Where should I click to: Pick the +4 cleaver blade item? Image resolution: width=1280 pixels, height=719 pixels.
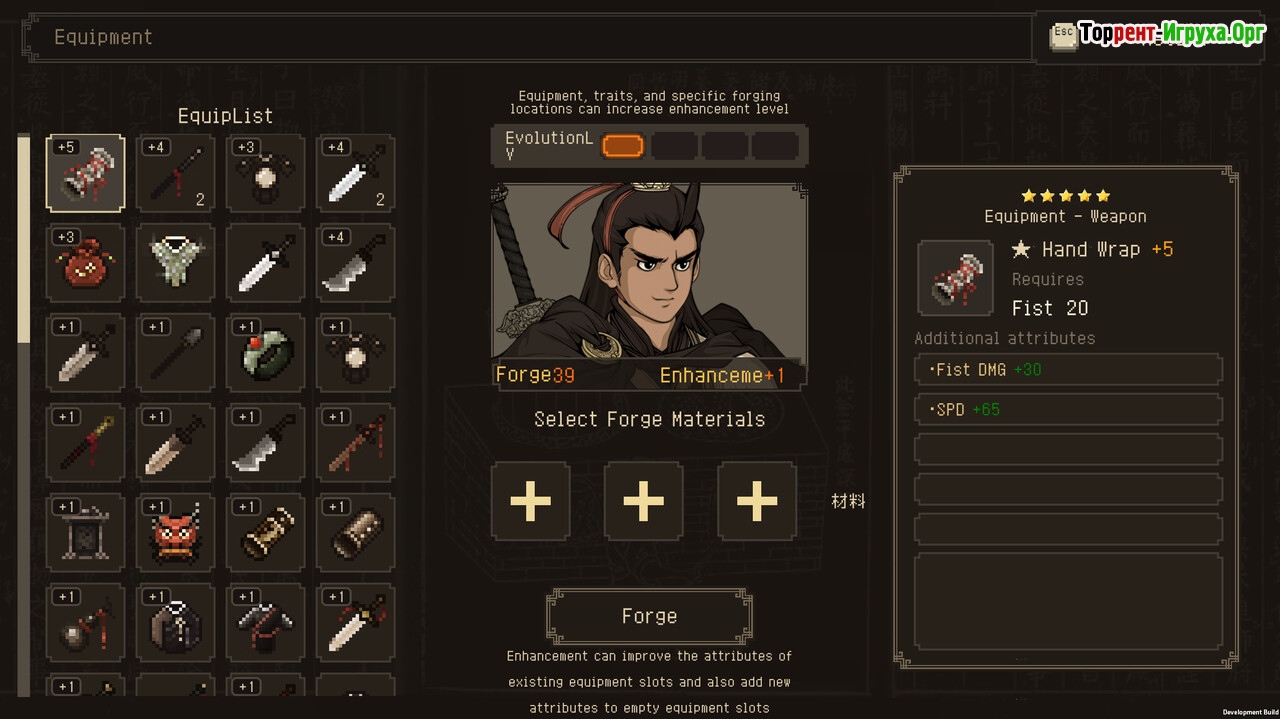click(355, 263)
